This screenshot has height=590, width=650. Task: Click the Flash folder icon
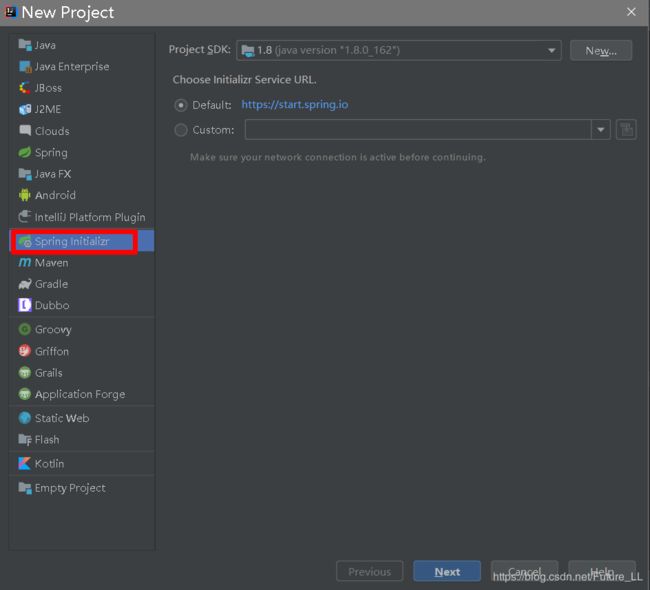coord(25,439)
